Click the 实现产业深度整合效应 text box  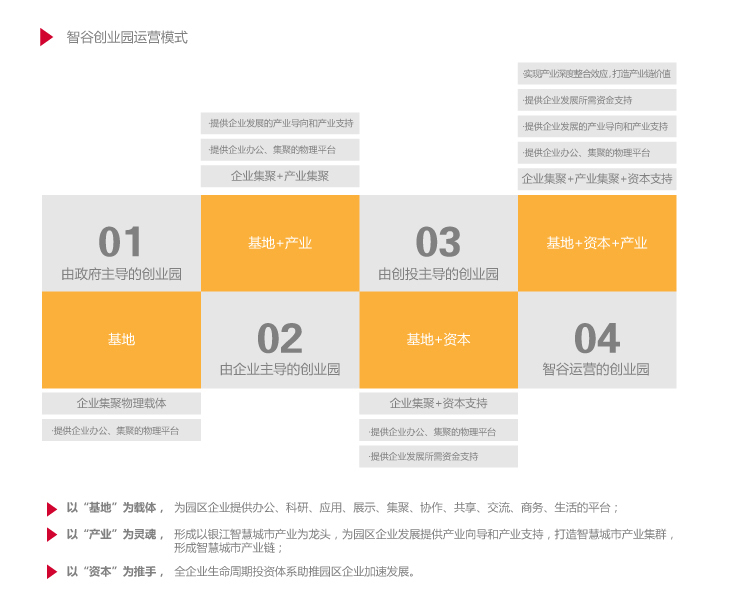pyautogui.click(x=597, y=74)
